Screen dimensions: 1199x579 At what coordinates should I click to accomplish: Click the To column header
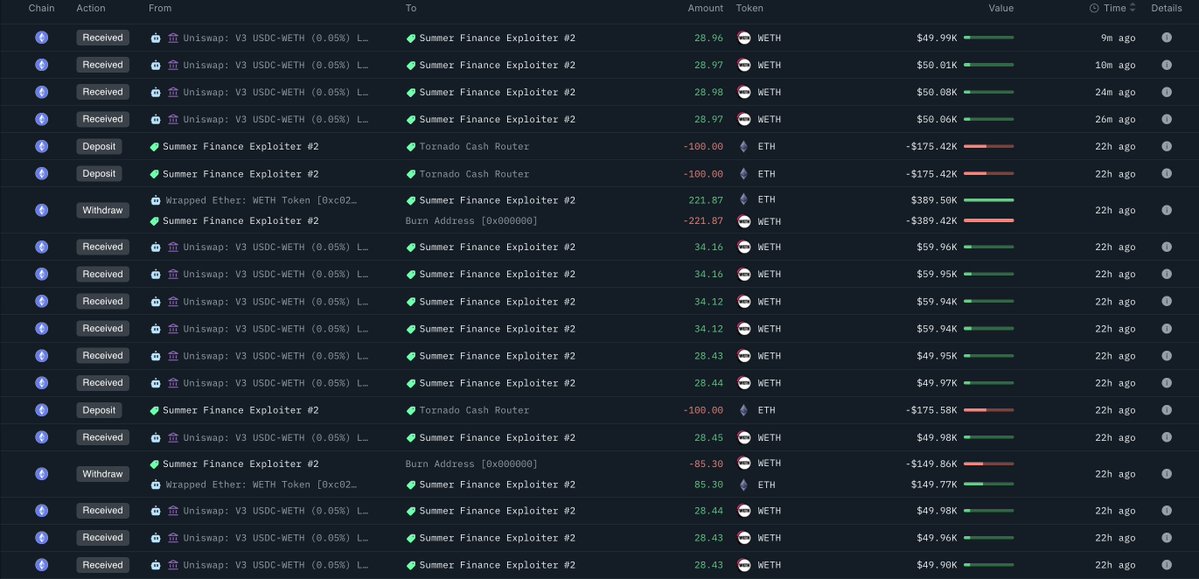(x=411, y=8)
